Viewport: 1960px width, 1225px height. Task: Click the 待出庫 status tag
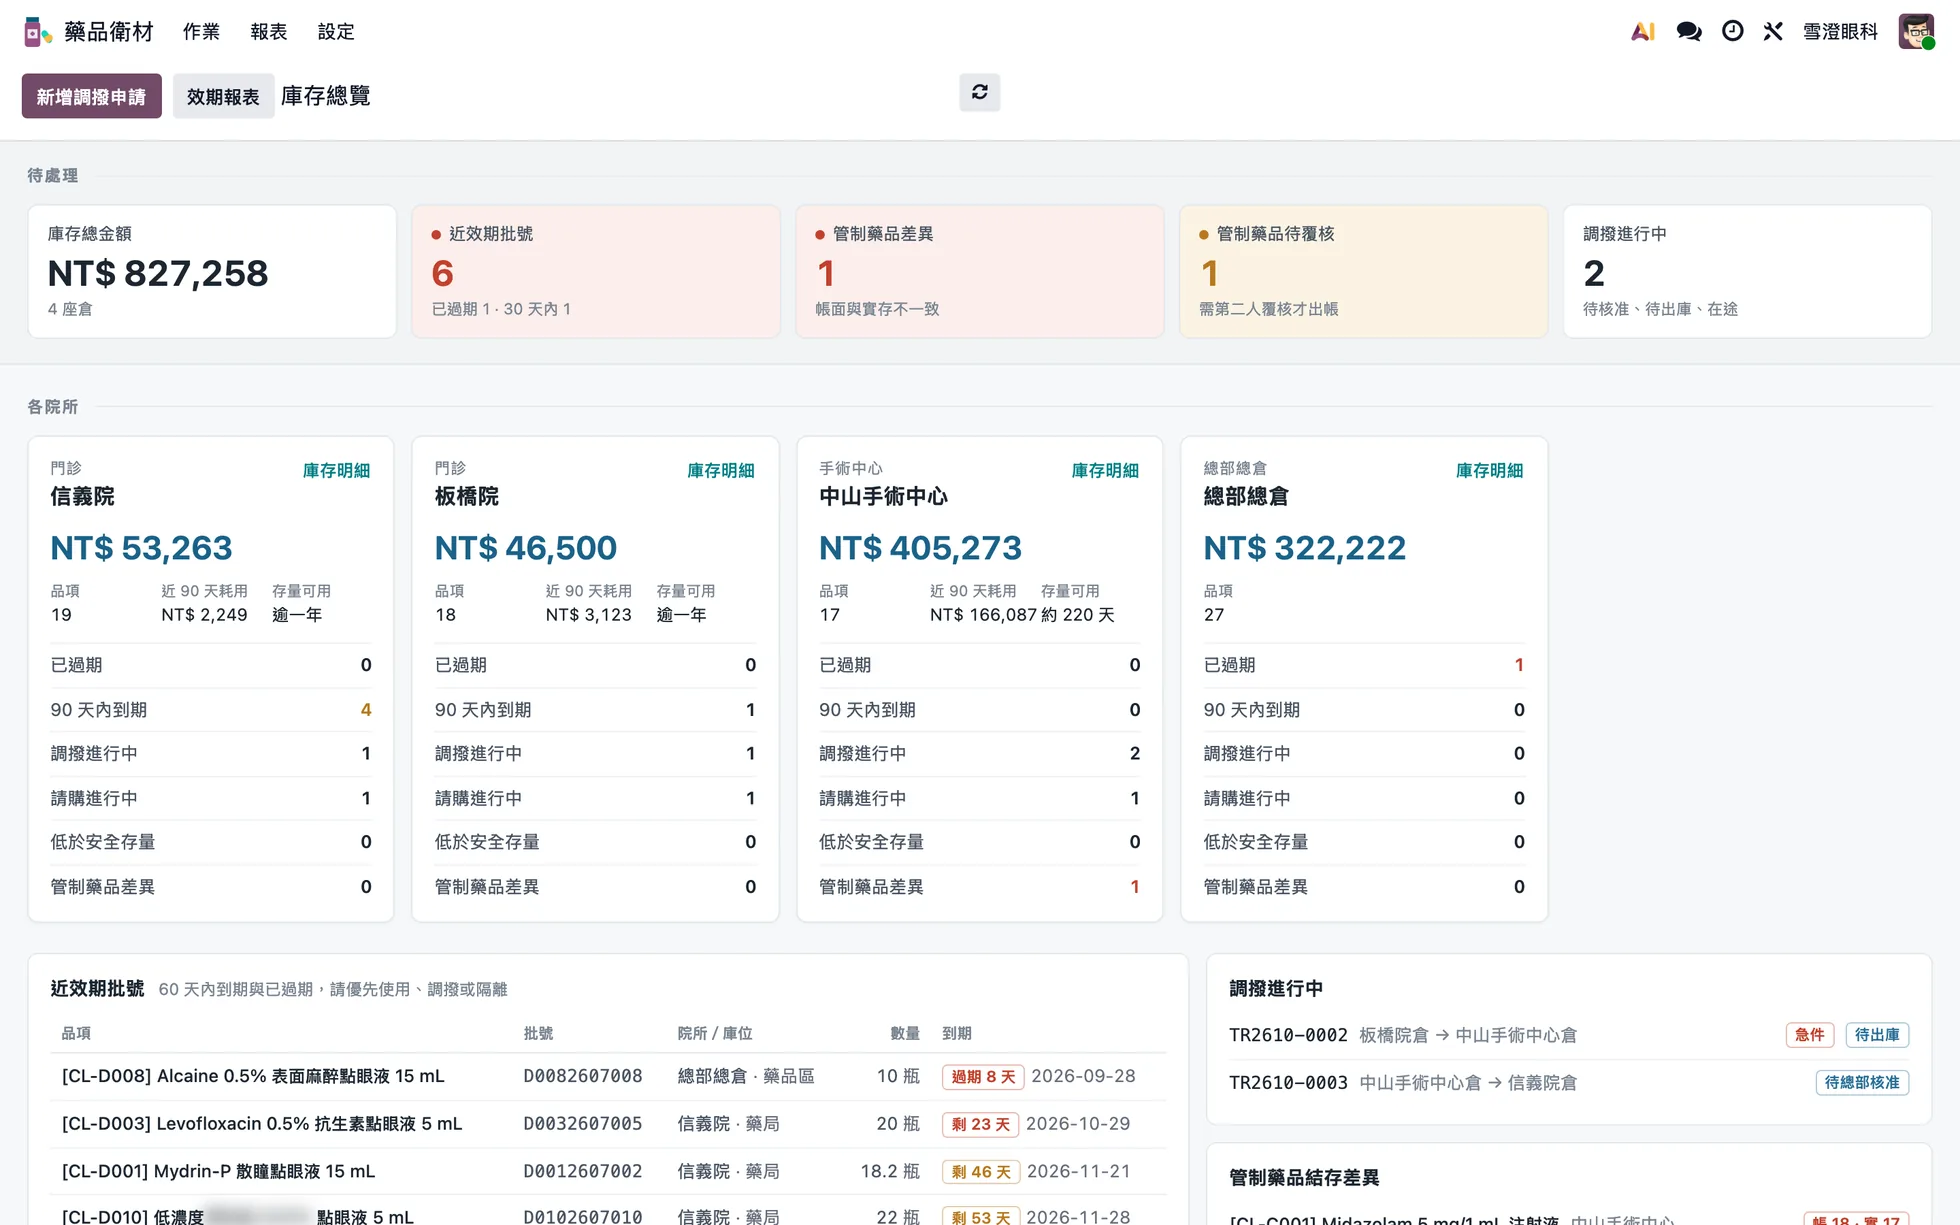(x=1877, y=1035)
